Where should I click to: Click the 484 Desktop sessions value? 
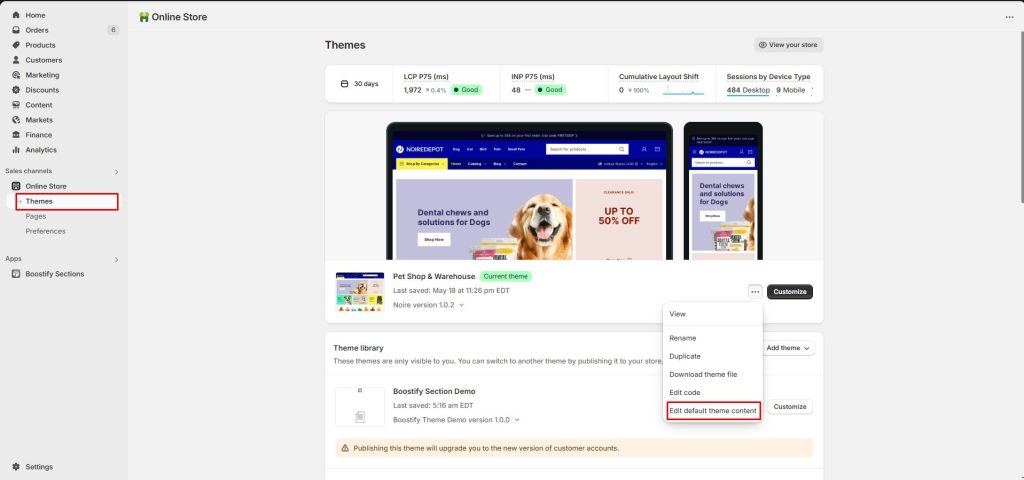pos(748,90)
